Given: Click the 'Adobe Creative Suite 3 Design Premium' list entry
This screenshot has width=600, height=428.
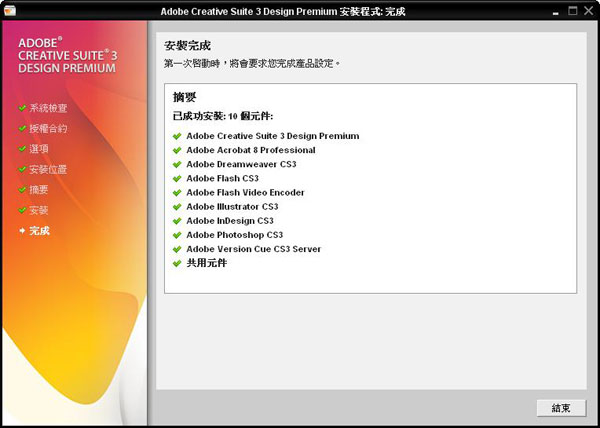Looking at the screenshot, I should 273,136.
